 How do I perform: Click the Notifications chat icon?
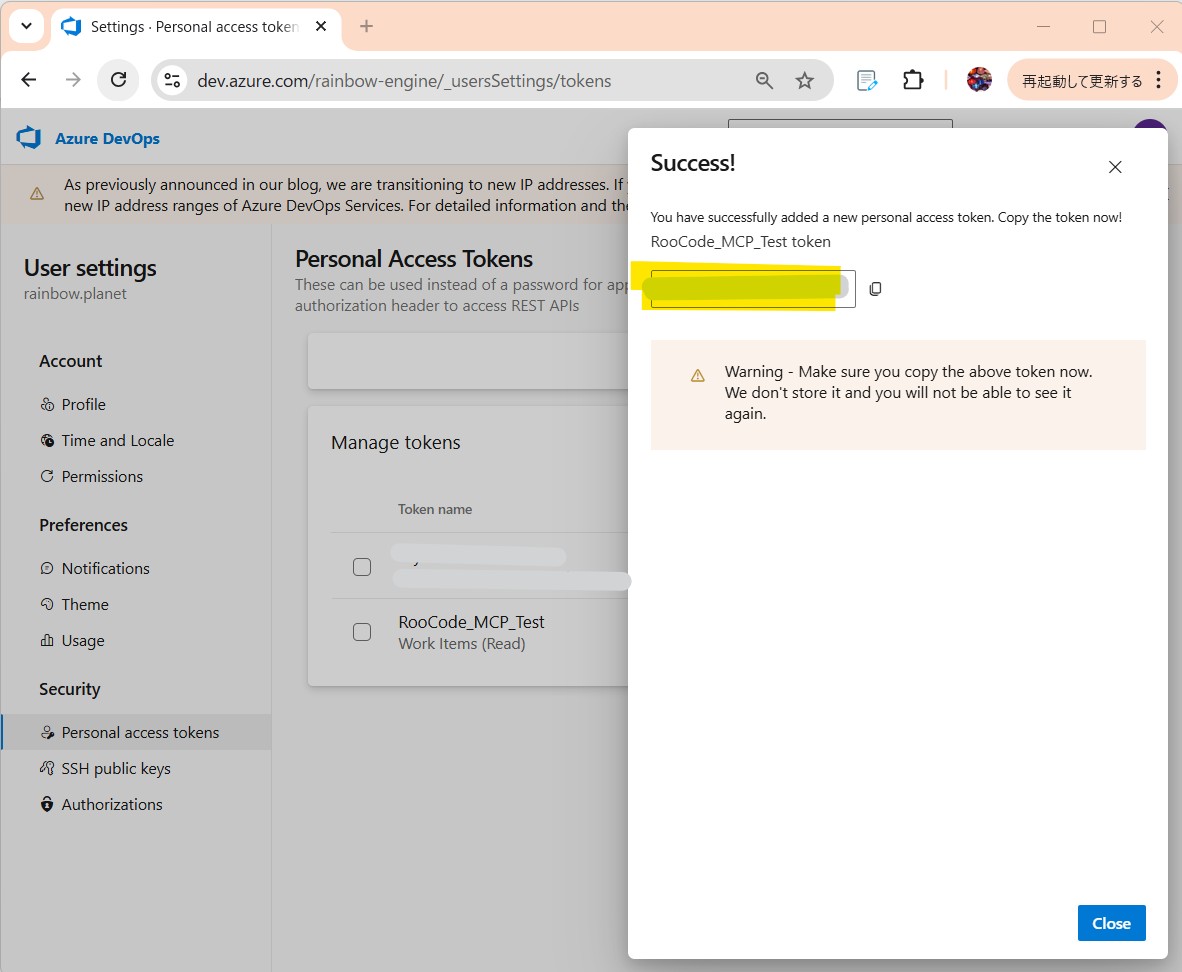pyautogui.click(x=47, y=569)
